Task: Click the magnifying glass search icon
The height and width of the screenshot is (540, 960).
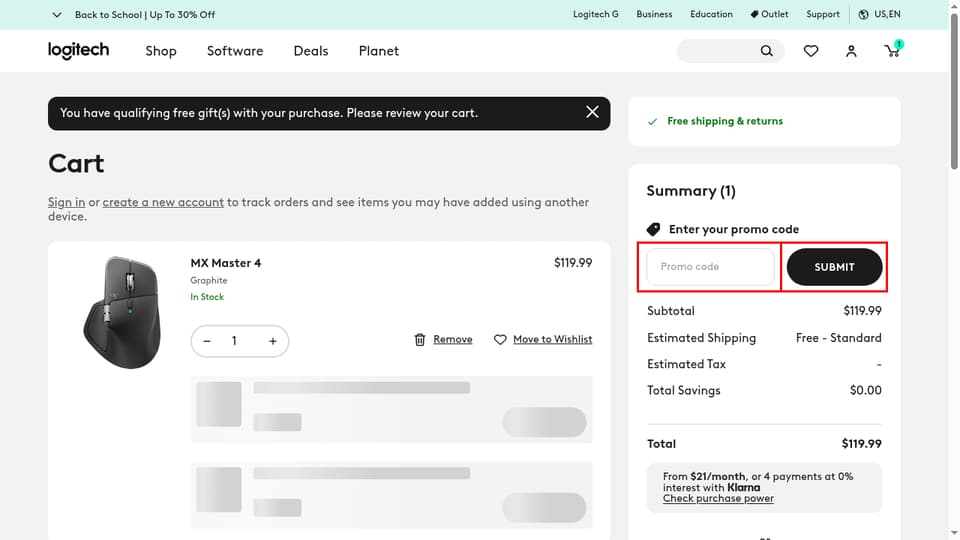Action: (767, 51)
